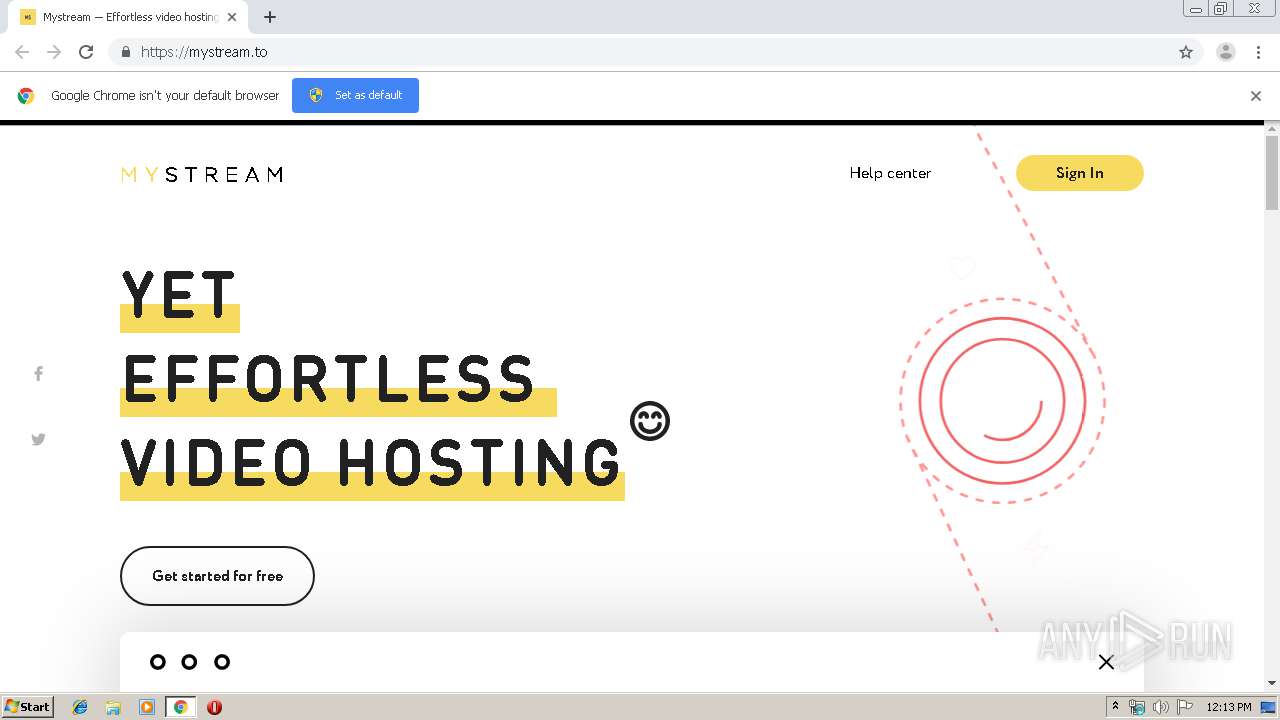This screenshot has height=720, width=1280.
Task: Open Chrome's three-dot menu
Action: [1259, 52]
